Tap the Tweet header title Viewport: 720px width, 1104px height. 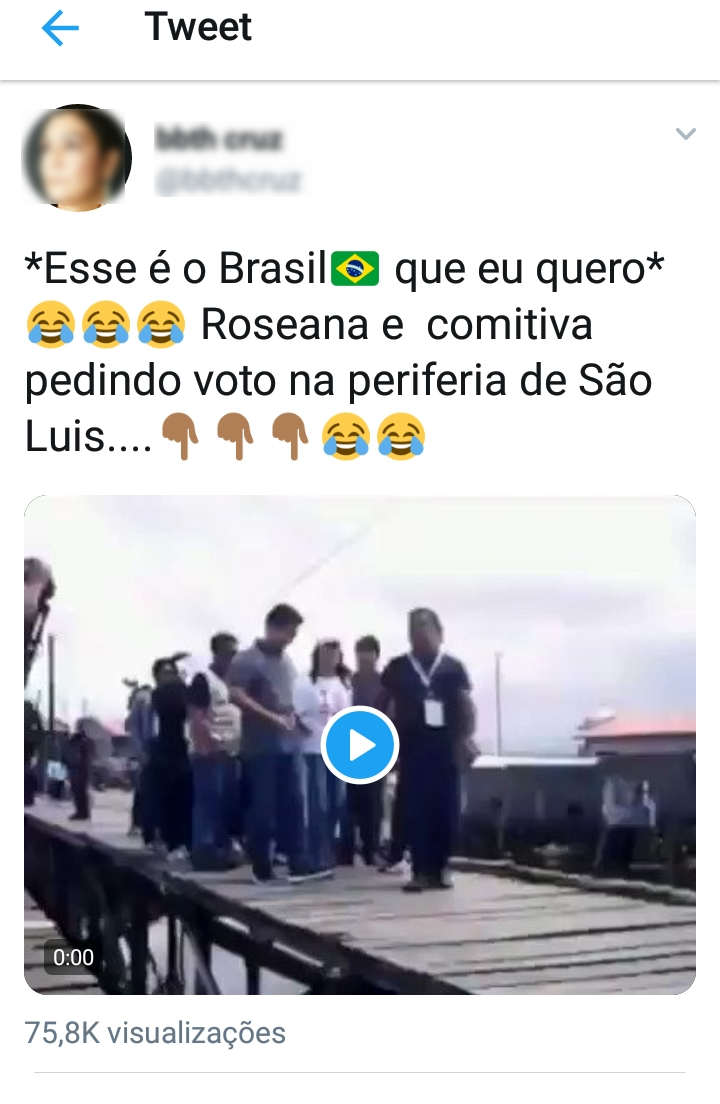pos(198,27)
